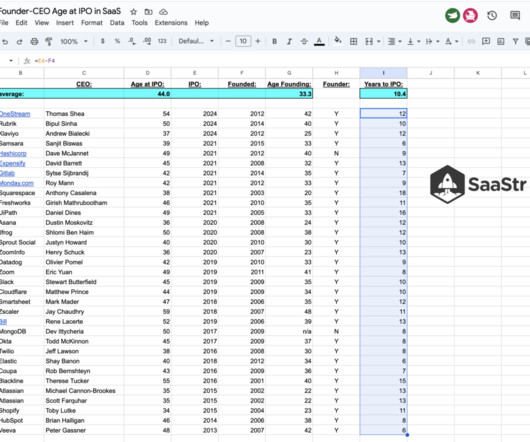Select column D header

point(147,73)
